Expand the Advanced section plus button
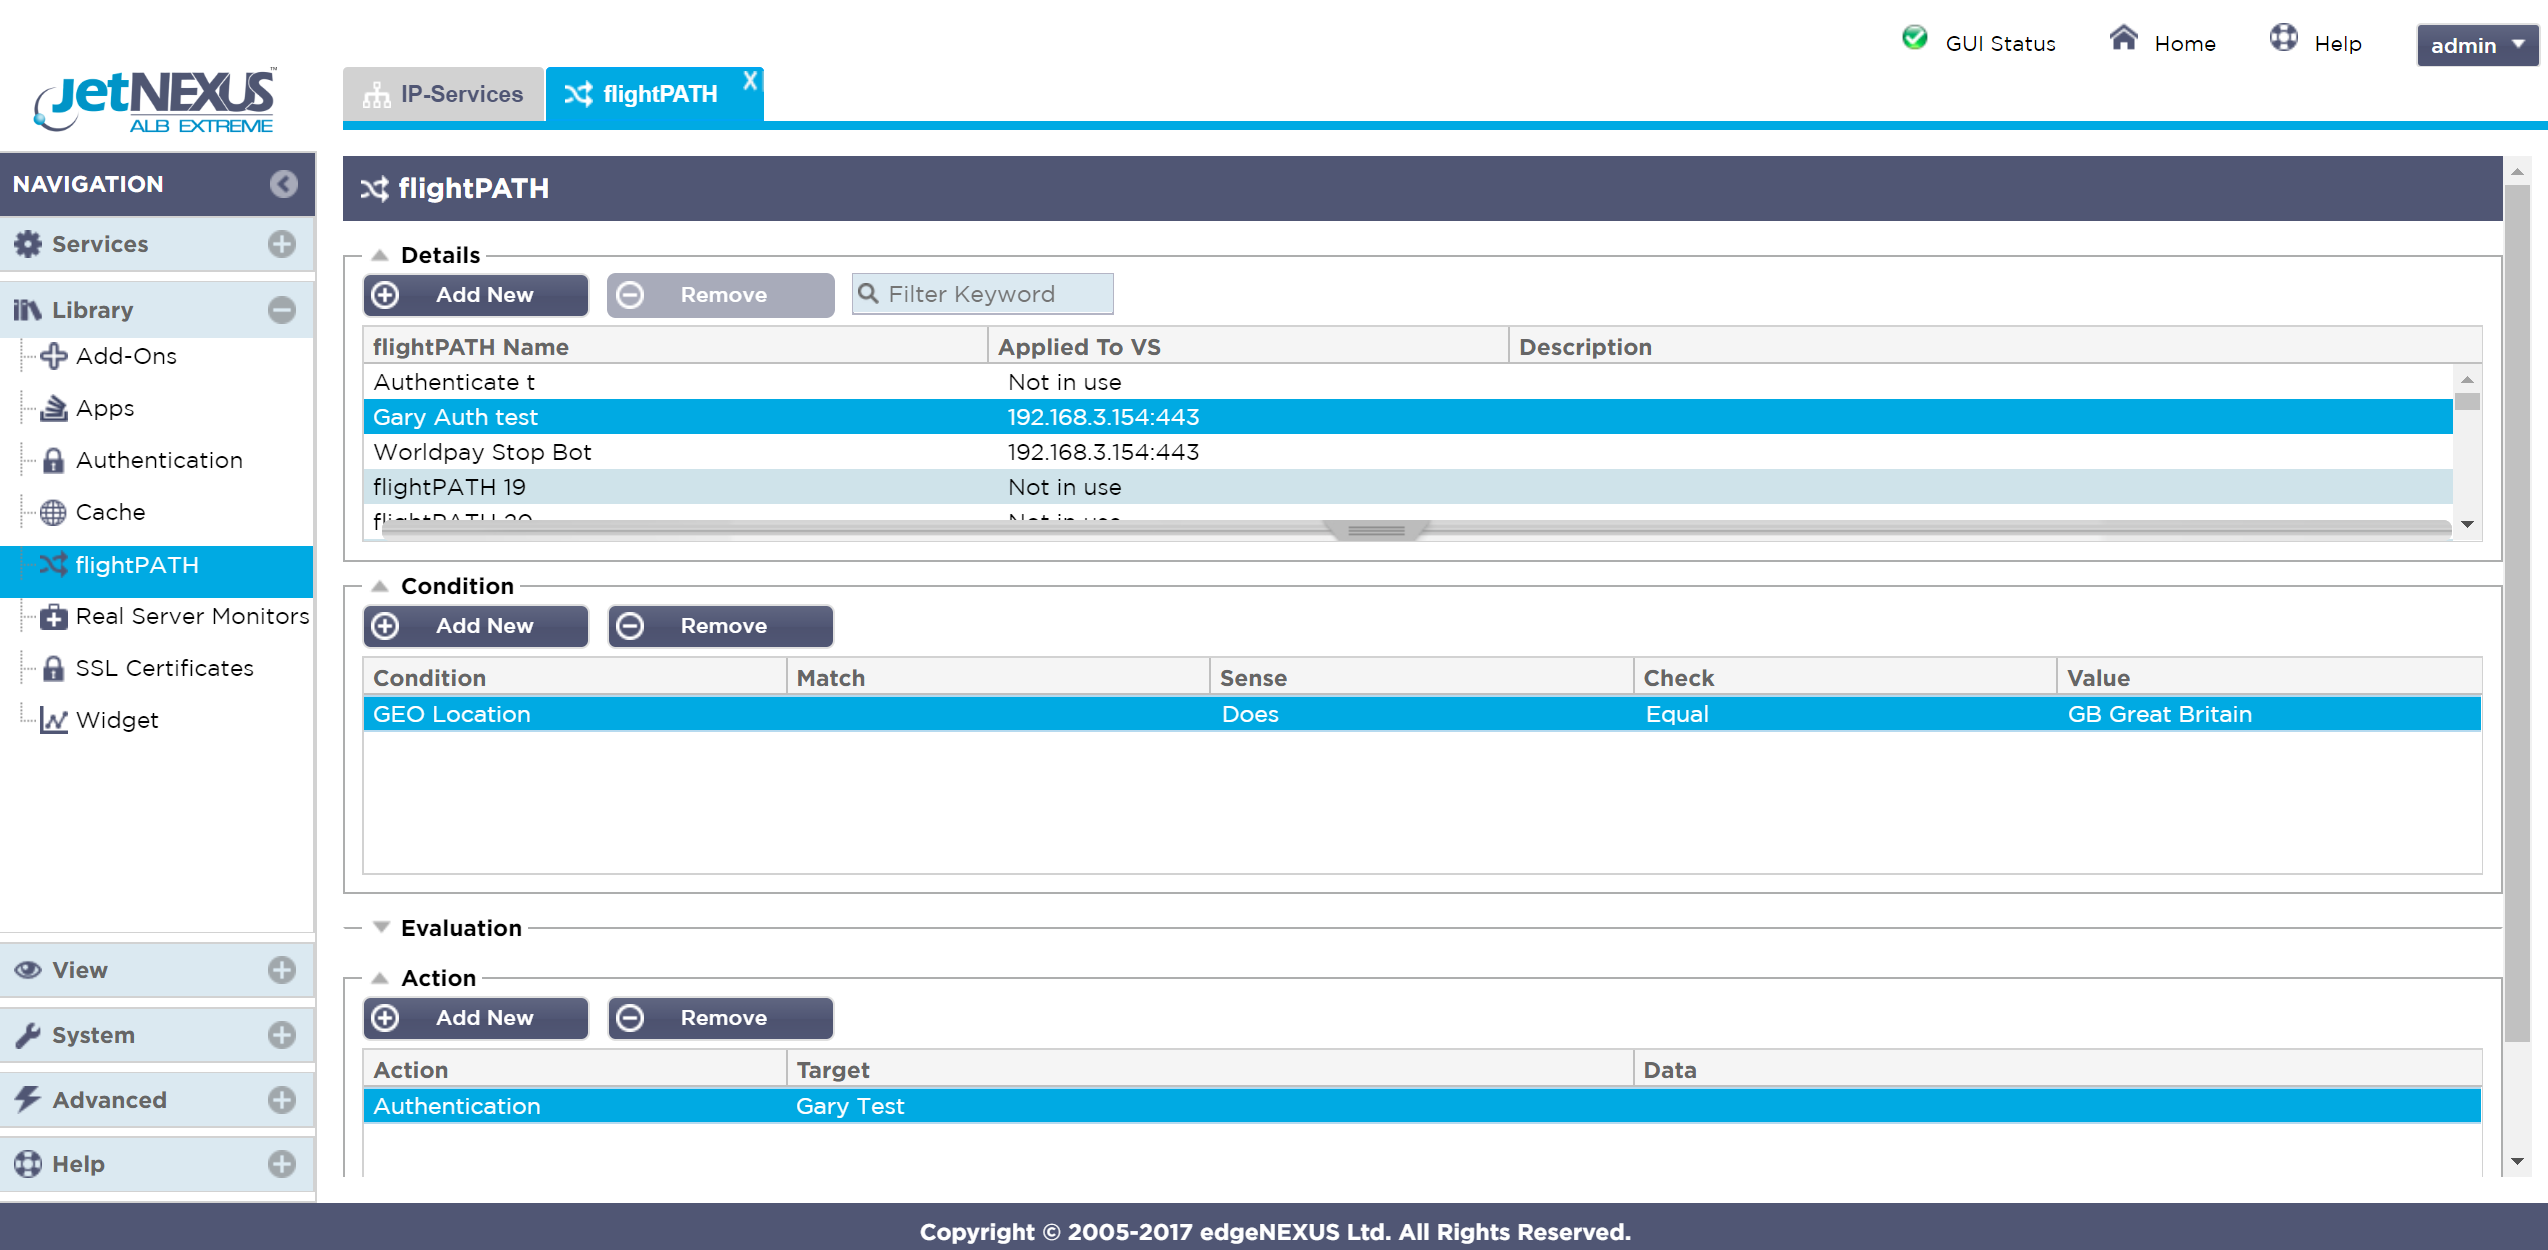Screen dimensions: 2548x1250 [x=282, y=1100]
